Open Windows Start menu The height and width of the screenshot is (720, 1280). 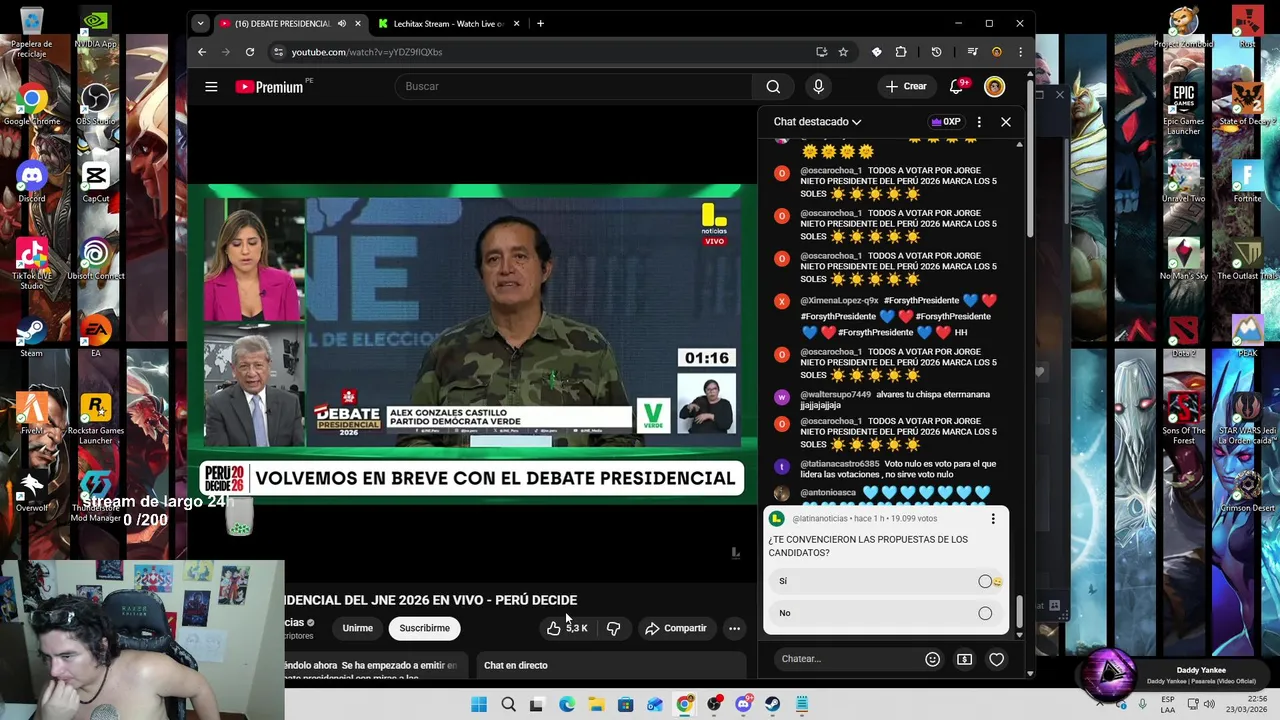point(479,705)
